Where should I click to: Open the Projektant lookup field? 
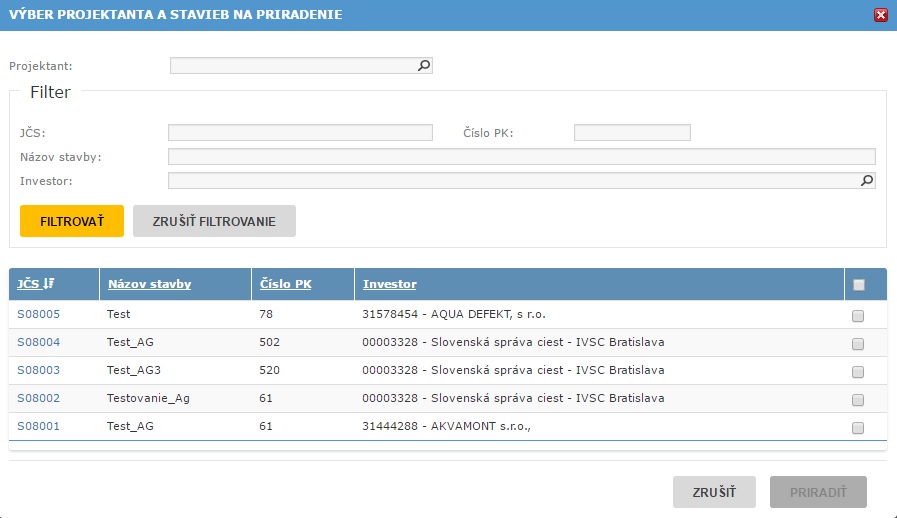pos(293,66)
